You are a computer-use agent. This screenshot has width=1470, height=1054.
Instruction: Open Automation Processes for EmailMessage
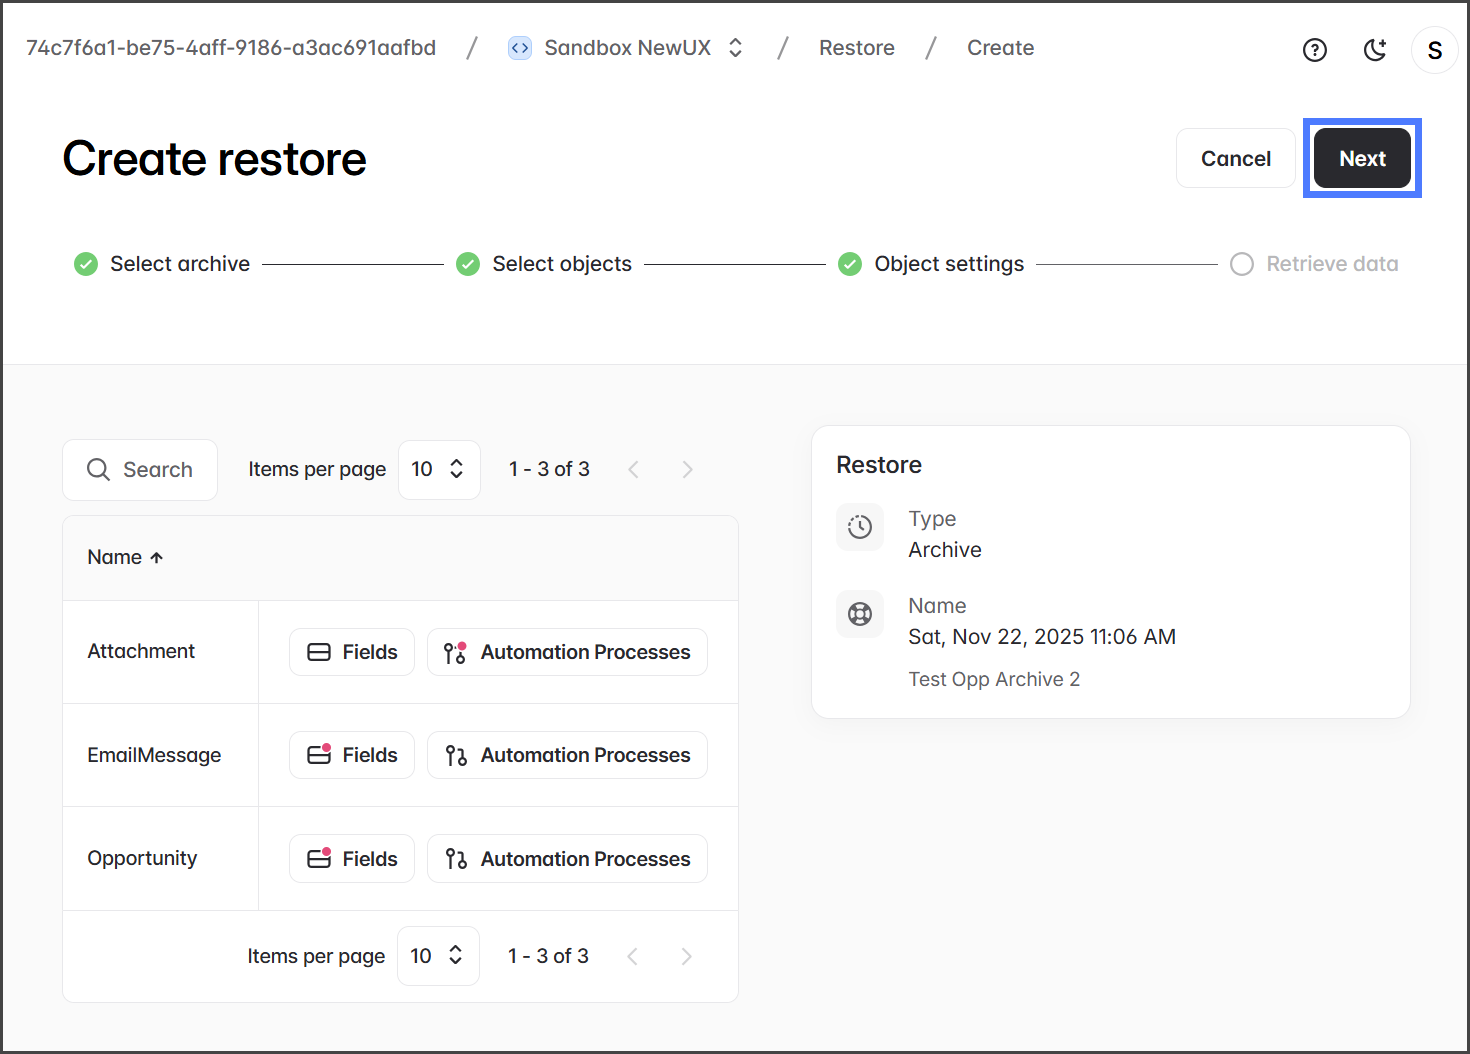coord(567,755)
